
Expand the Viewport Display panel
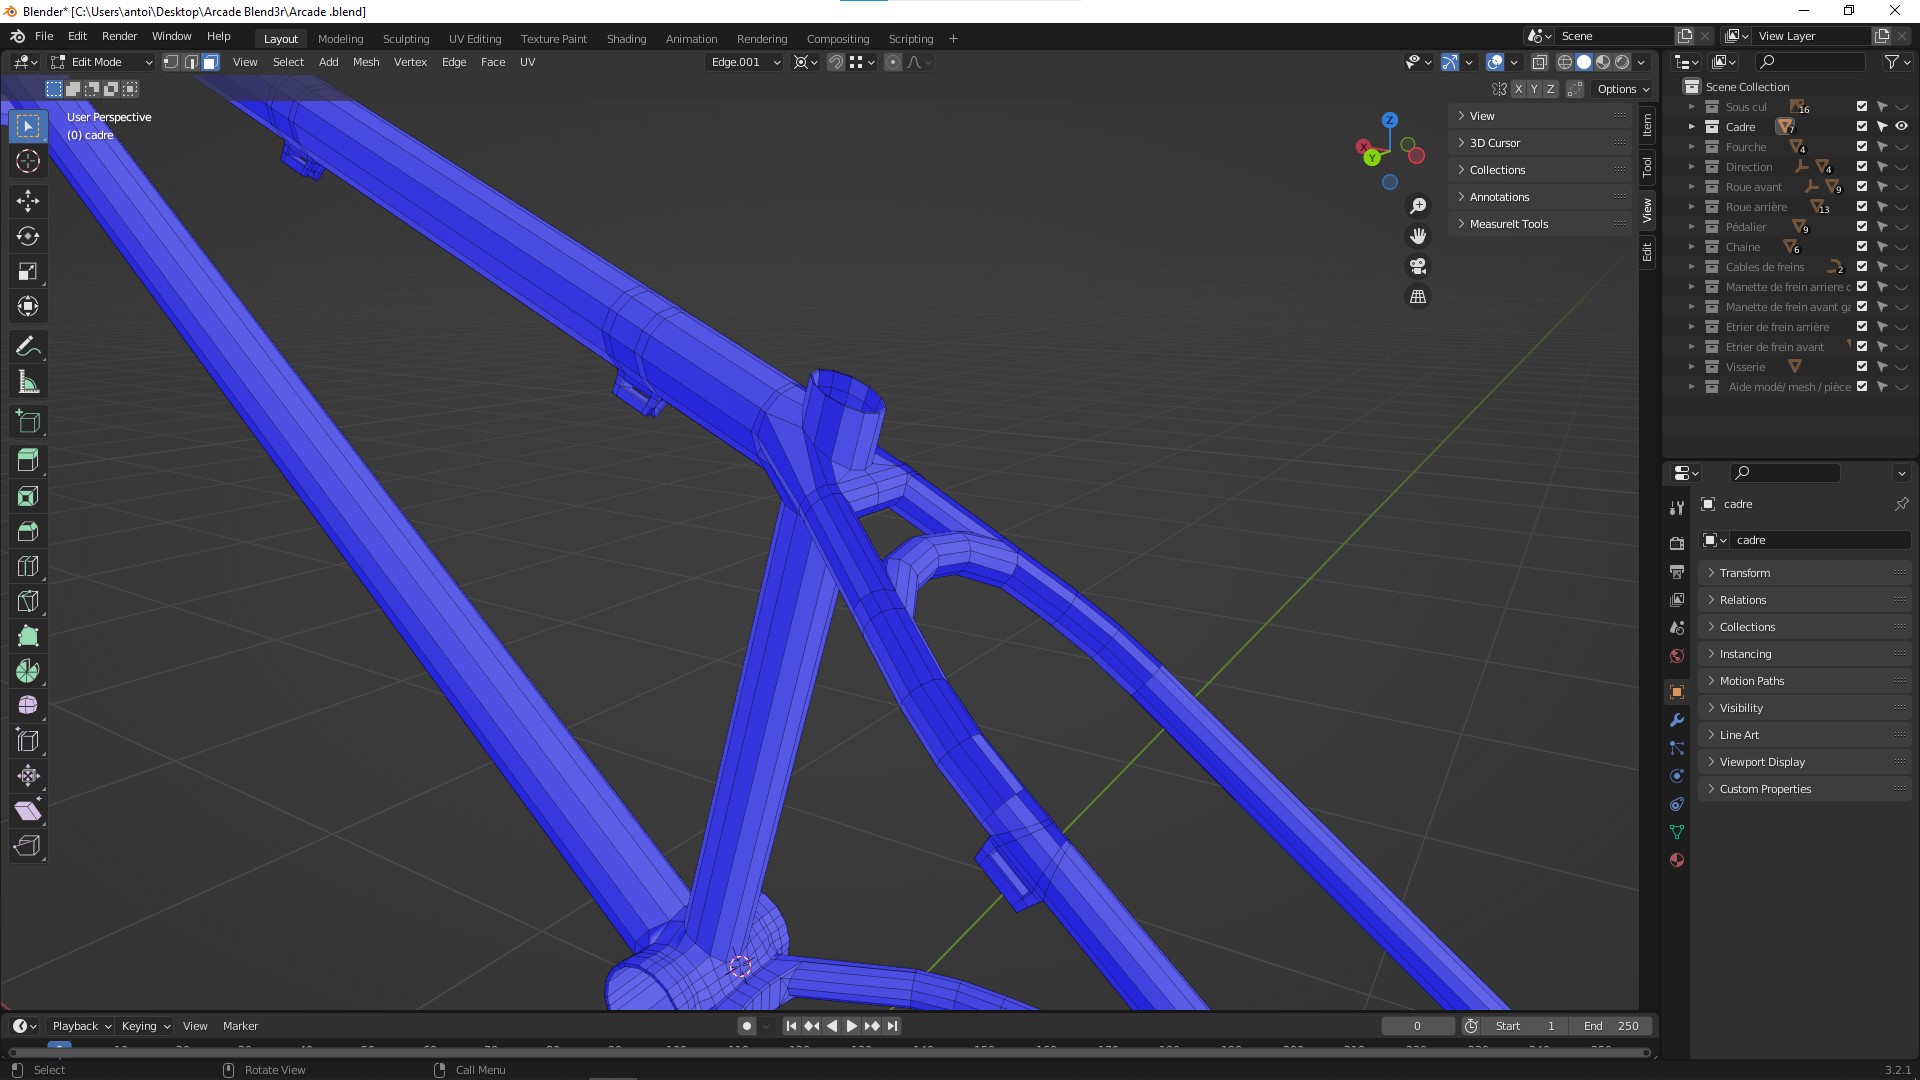tap(1805, 762)
